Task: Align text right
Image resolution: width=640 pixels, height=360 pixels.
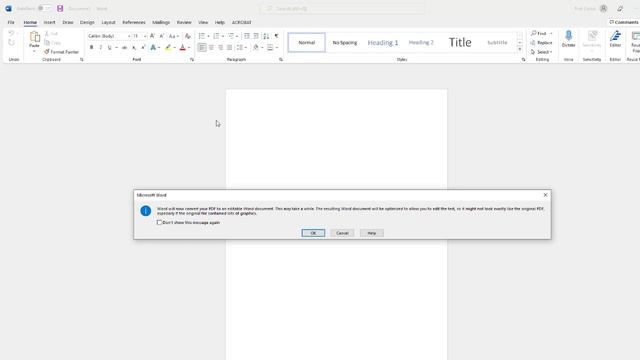Action: point(220,48)
